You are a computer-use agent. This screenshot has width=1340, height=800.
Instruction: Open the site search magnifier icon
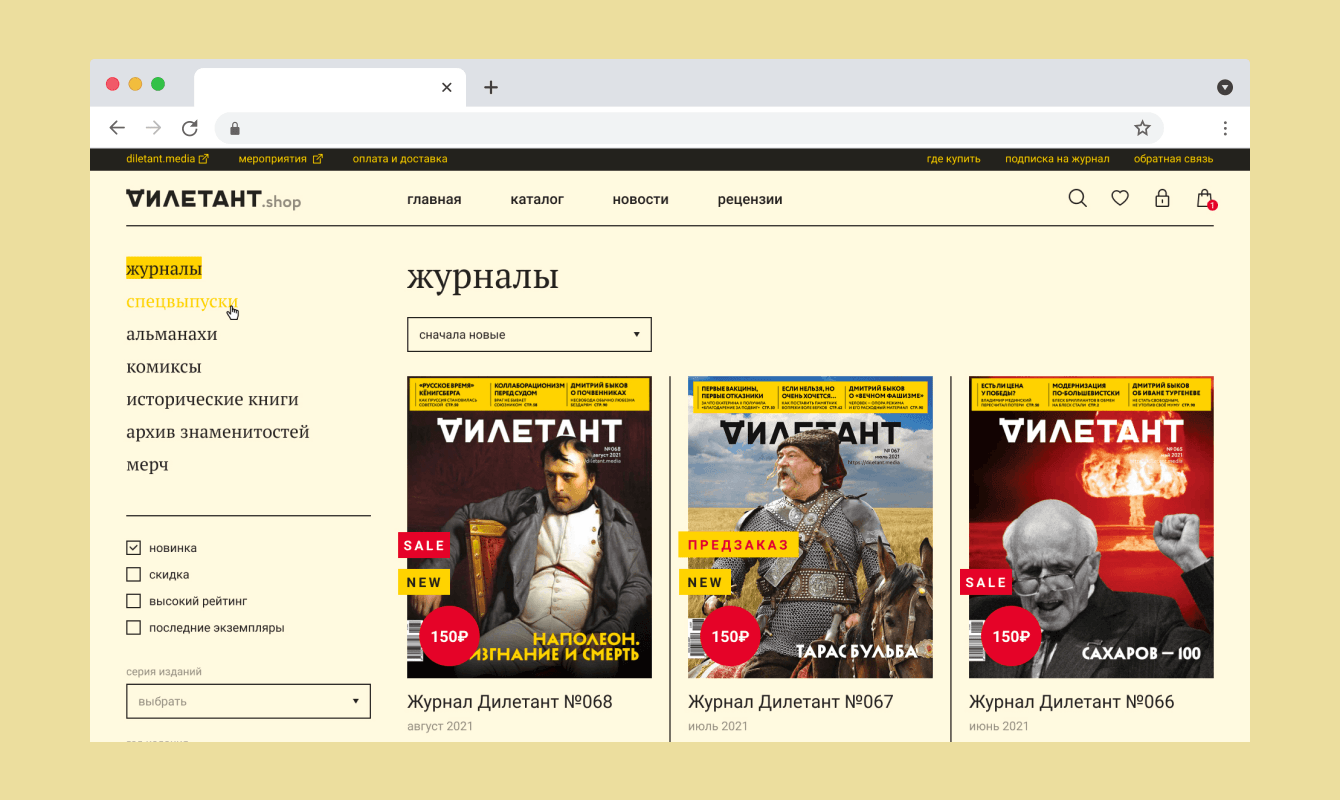[x=1077, y=198]
